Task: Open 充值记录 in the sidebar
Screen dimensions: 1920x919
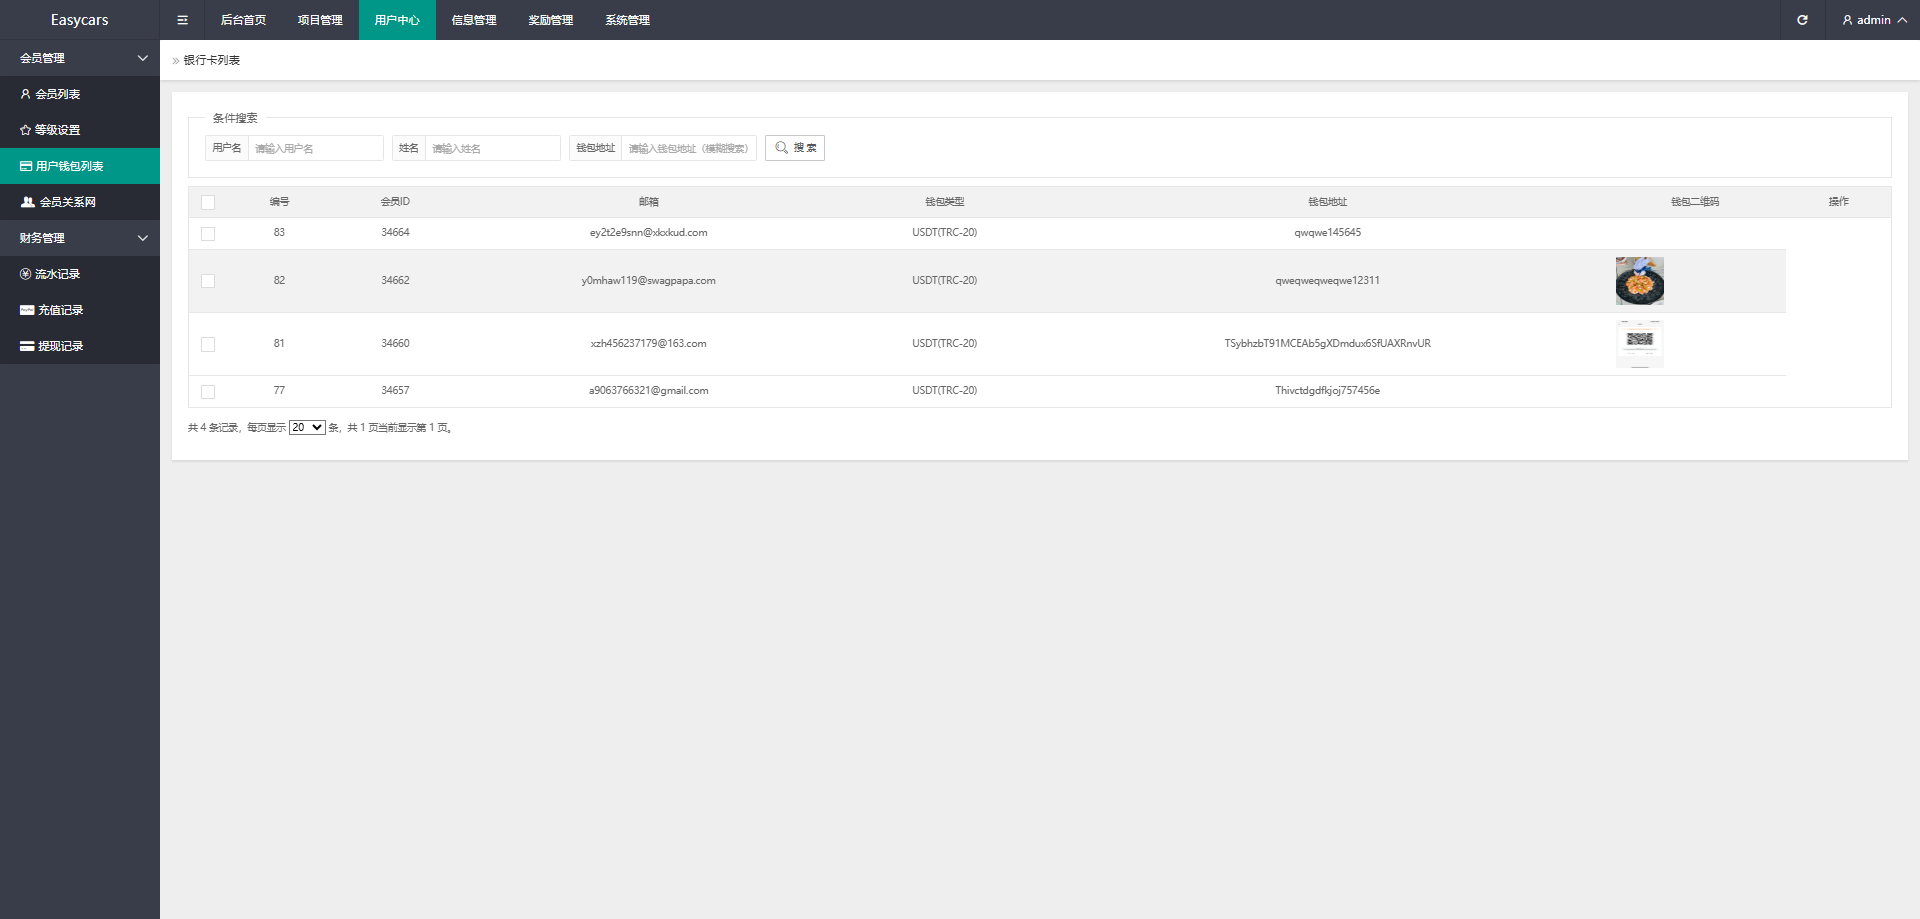Action: tap(60, 310)
